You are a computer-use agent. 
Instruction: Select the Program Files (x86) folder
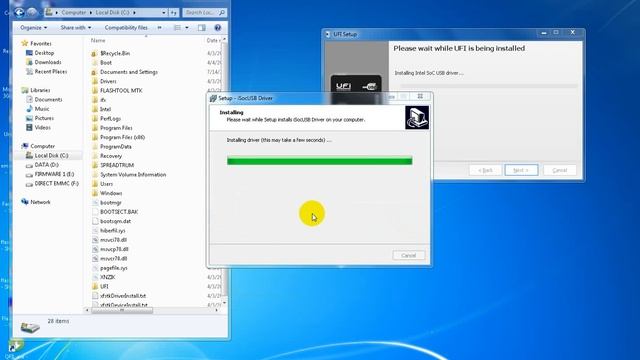(122, 137)
